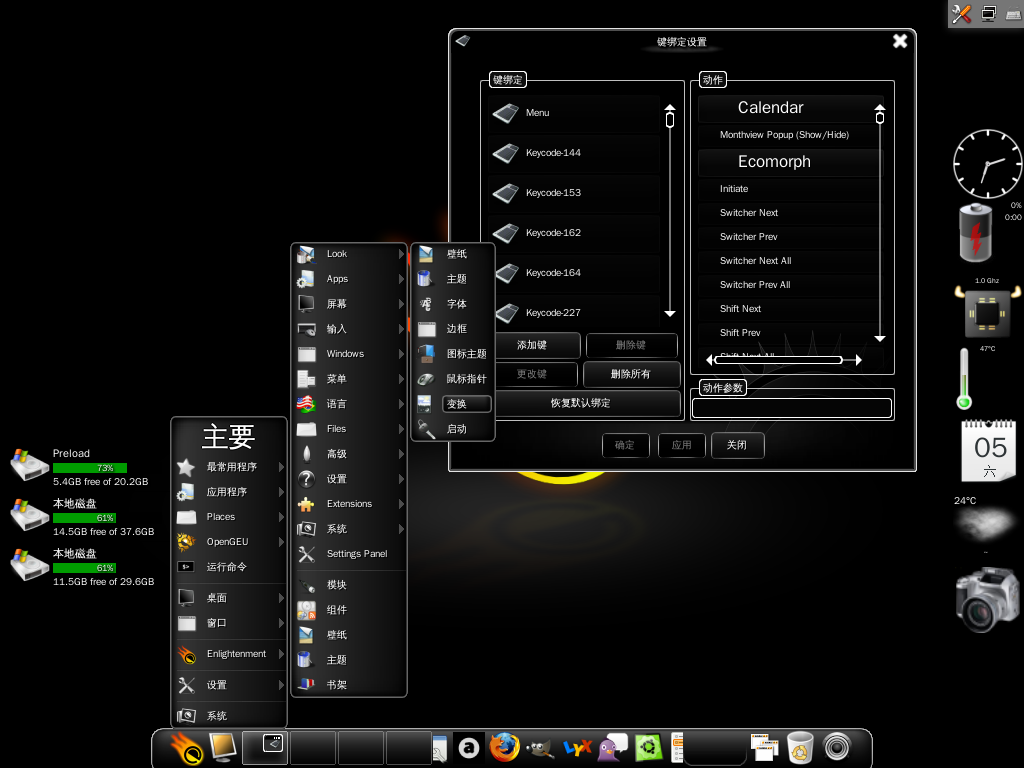Select Keycode-162 binding row
This screenshot has width=1024, height=768.
pos(574,232)
